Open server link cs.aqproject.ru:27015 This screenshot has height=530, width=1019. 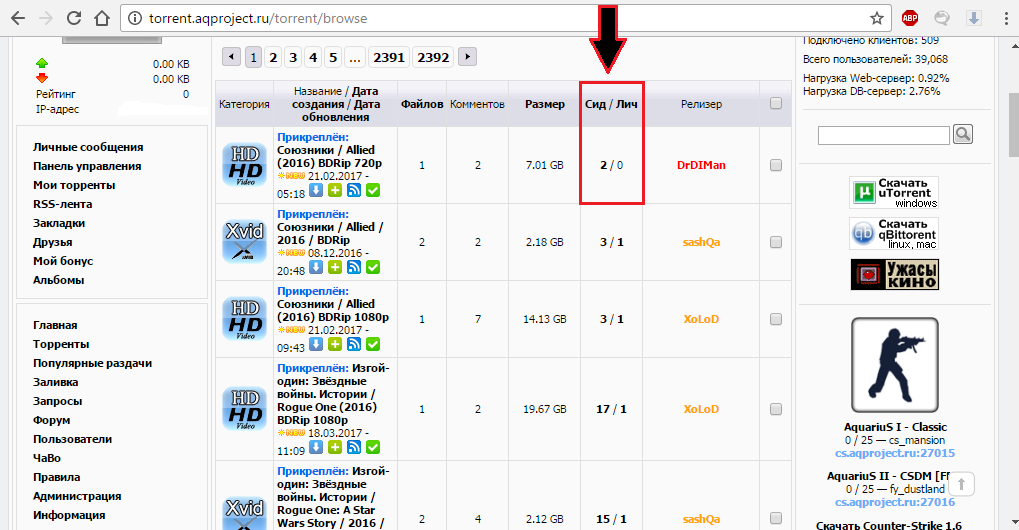pyautogui.click(x=895, y=453)
